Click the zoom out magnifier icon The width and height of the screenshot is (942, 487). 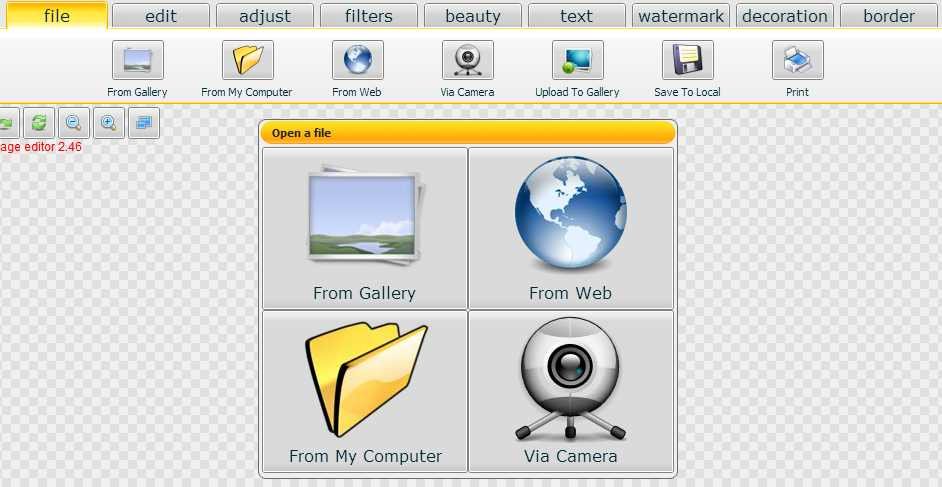coord(73,123)
